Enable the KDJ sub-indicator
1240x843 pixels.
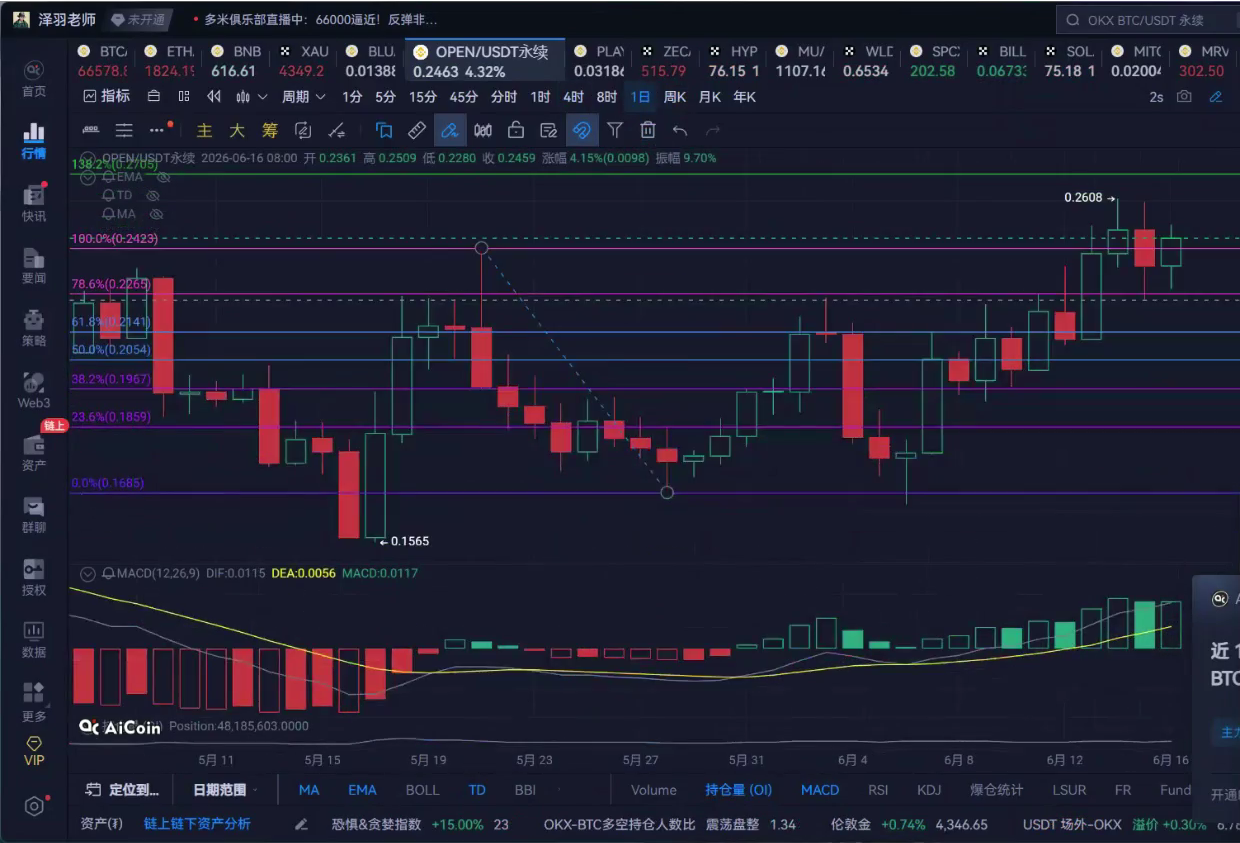(929, 790)
